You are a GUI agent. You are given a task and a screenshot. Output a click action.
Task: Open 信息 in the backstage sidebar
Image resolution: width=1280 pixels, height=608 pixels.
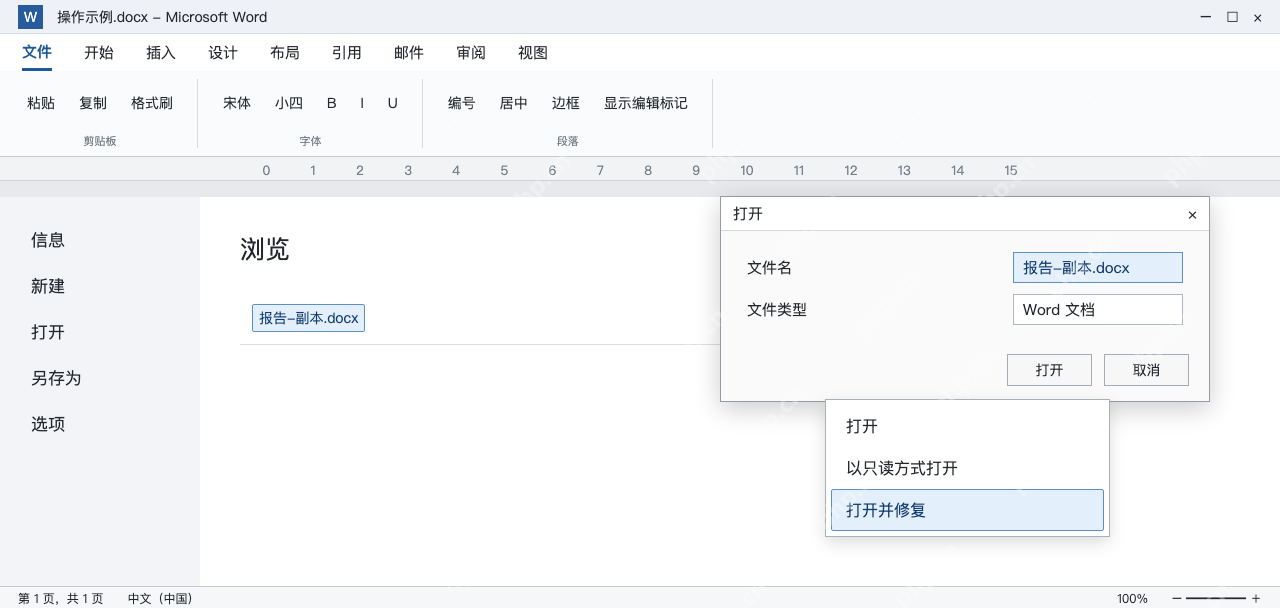(48, 240)
